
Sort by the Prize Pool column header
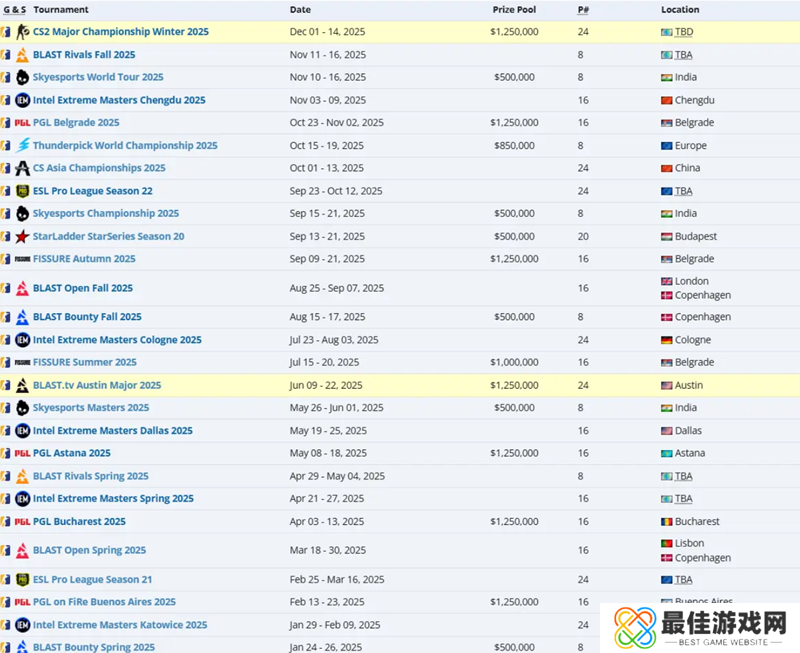[x=515, y=9]
